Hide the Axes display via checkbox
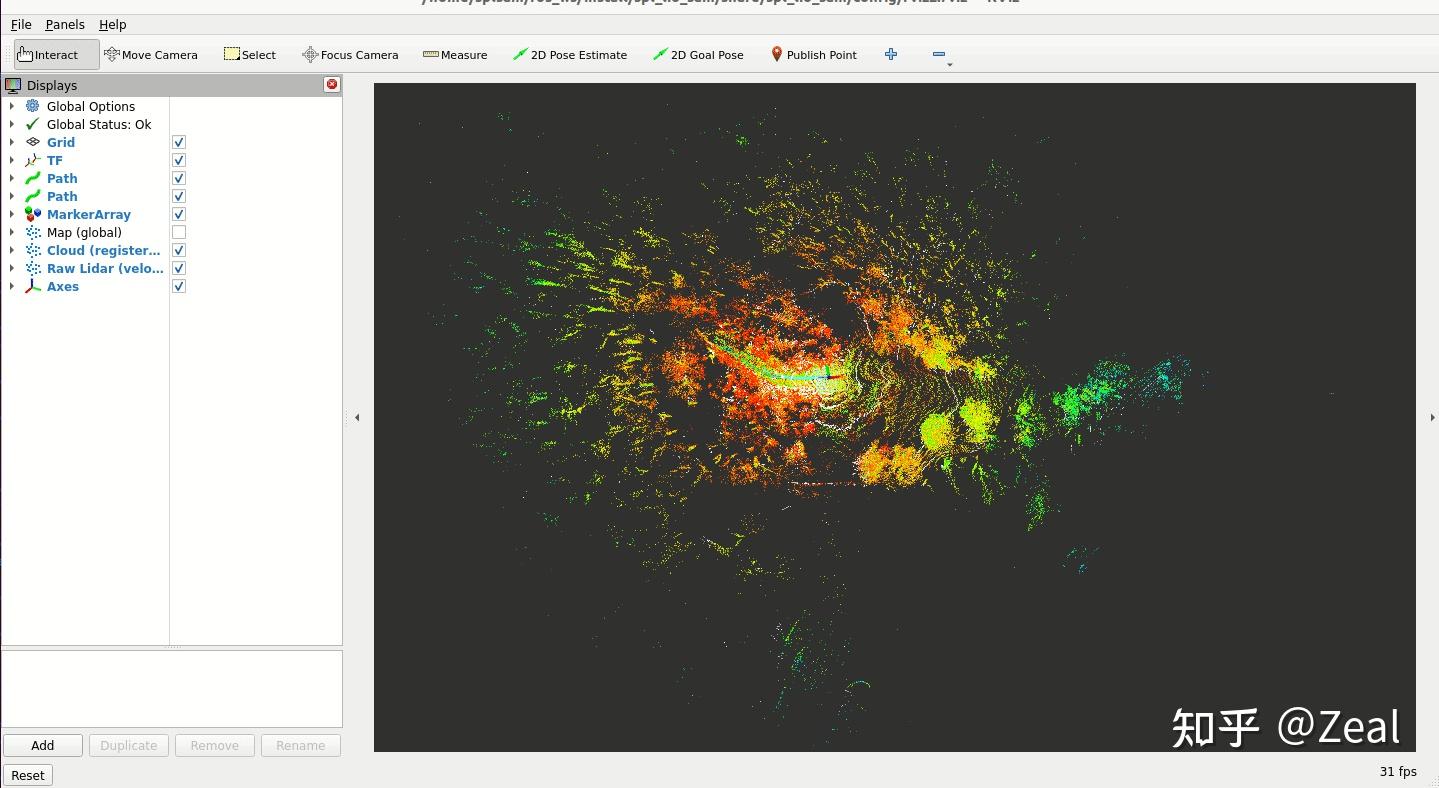Screen dimensions: 1439x788 (179, 286)
